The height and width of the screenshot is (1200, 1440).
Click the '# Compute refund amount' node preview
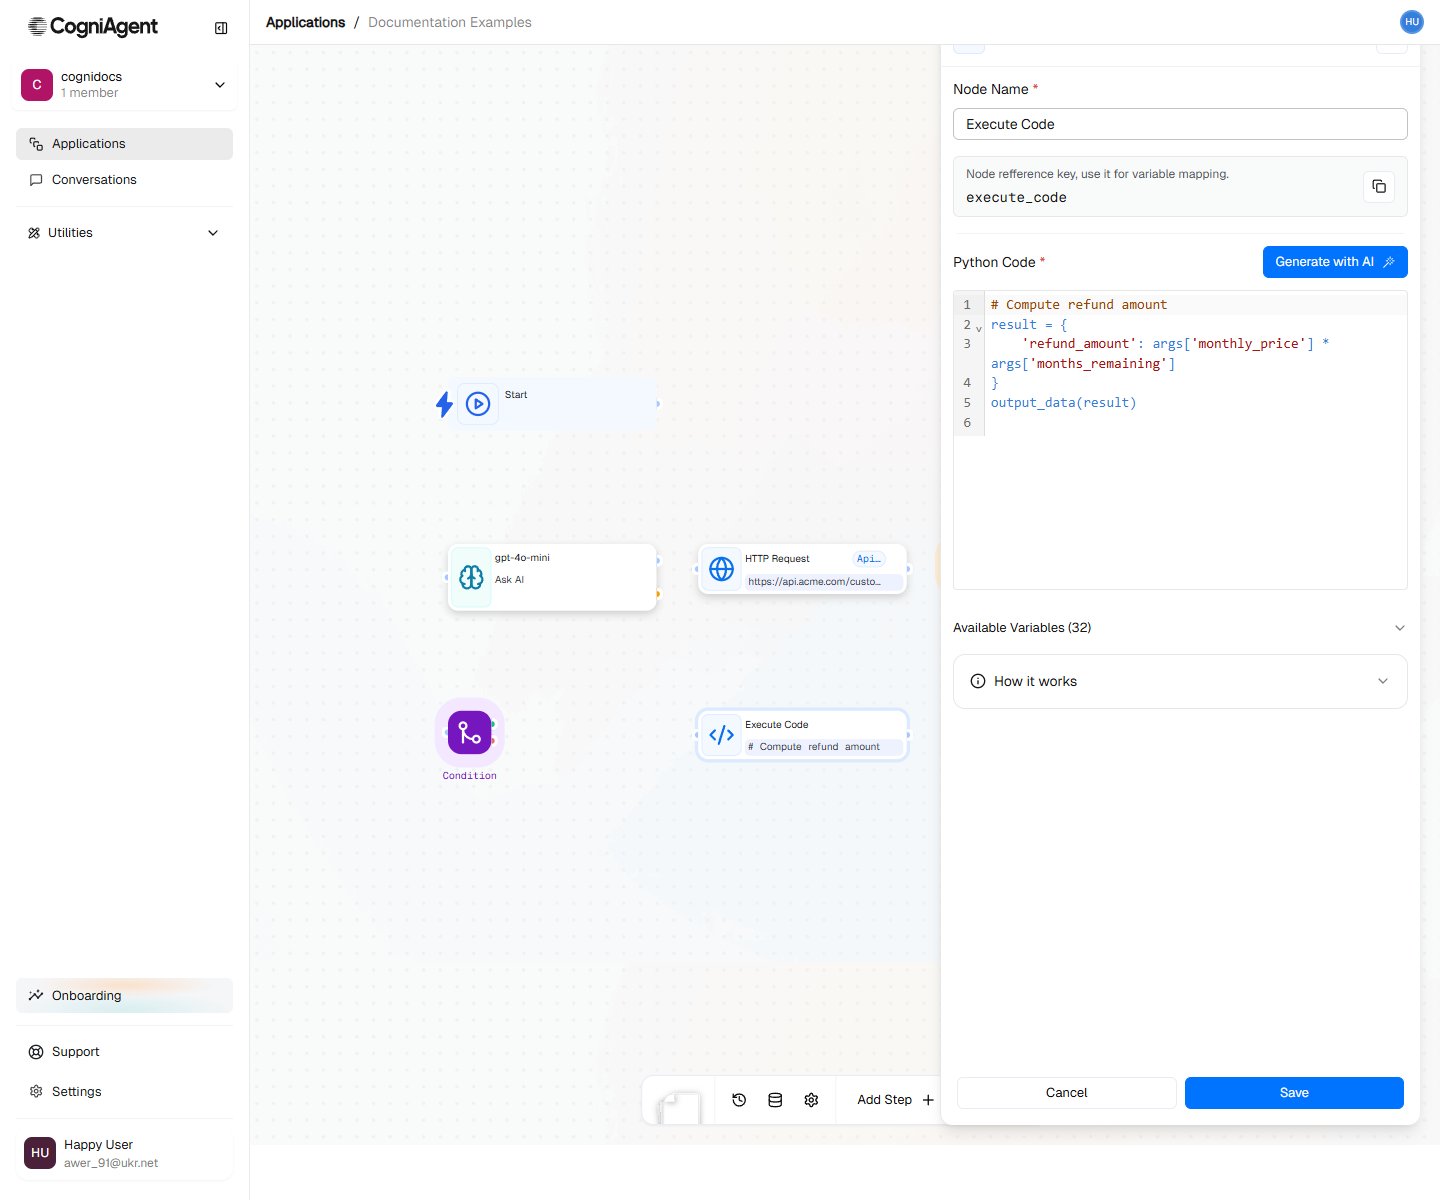coord(814,747)
